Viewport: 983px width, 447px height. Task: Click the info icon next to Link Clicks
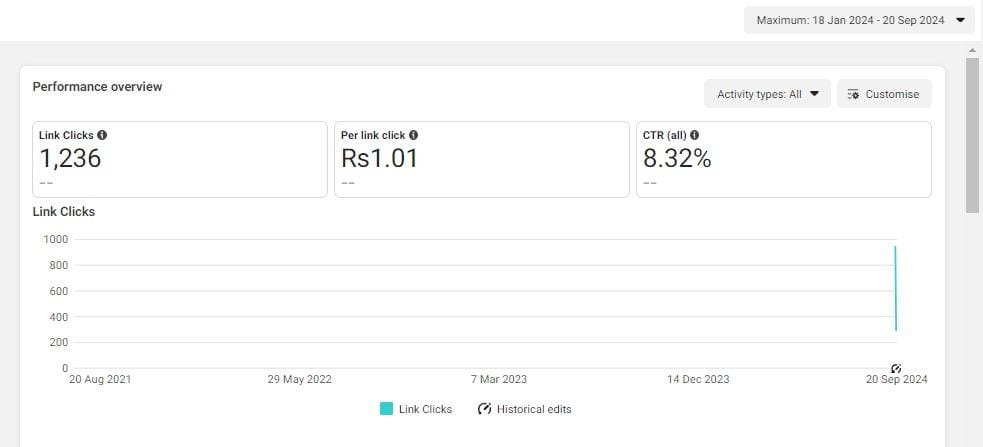[x=102, y=135]
